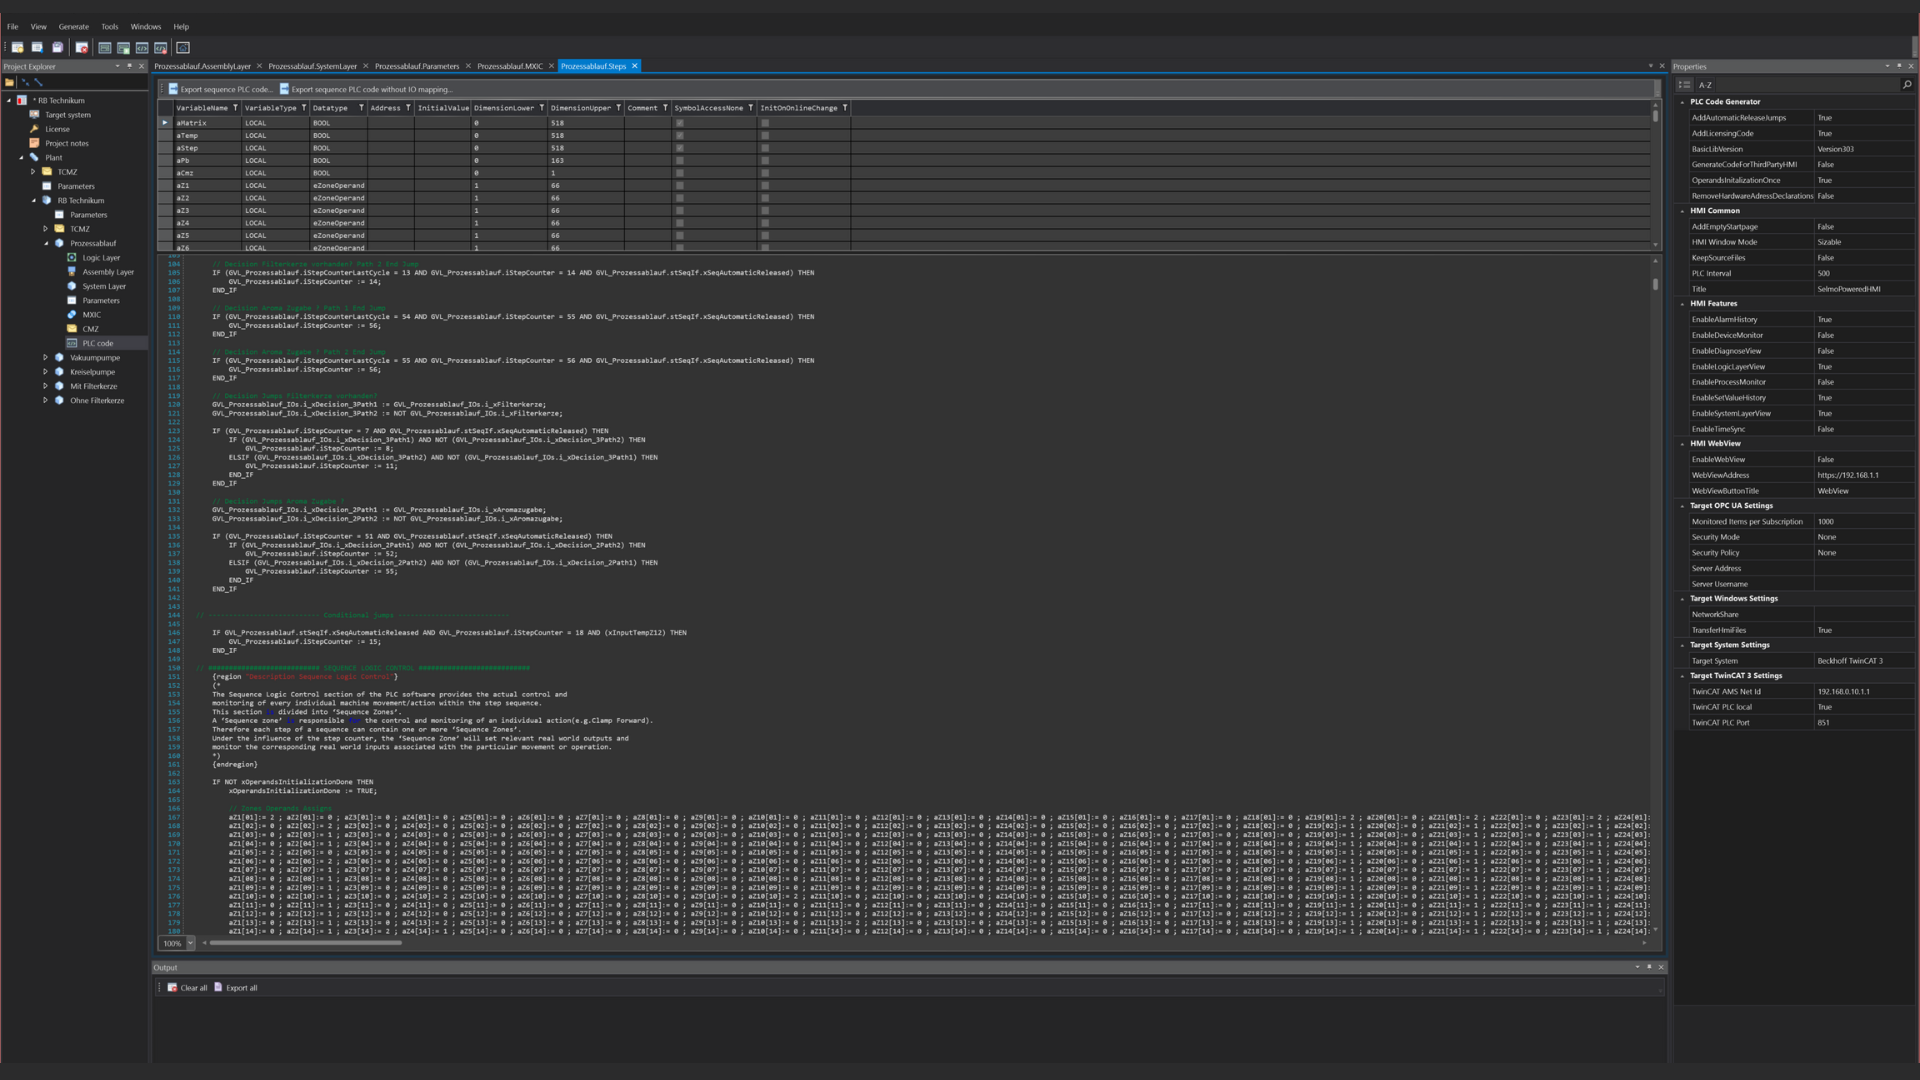
Task: Click the Clear all icon in Output panel
Action: click(x=172, y=987)
